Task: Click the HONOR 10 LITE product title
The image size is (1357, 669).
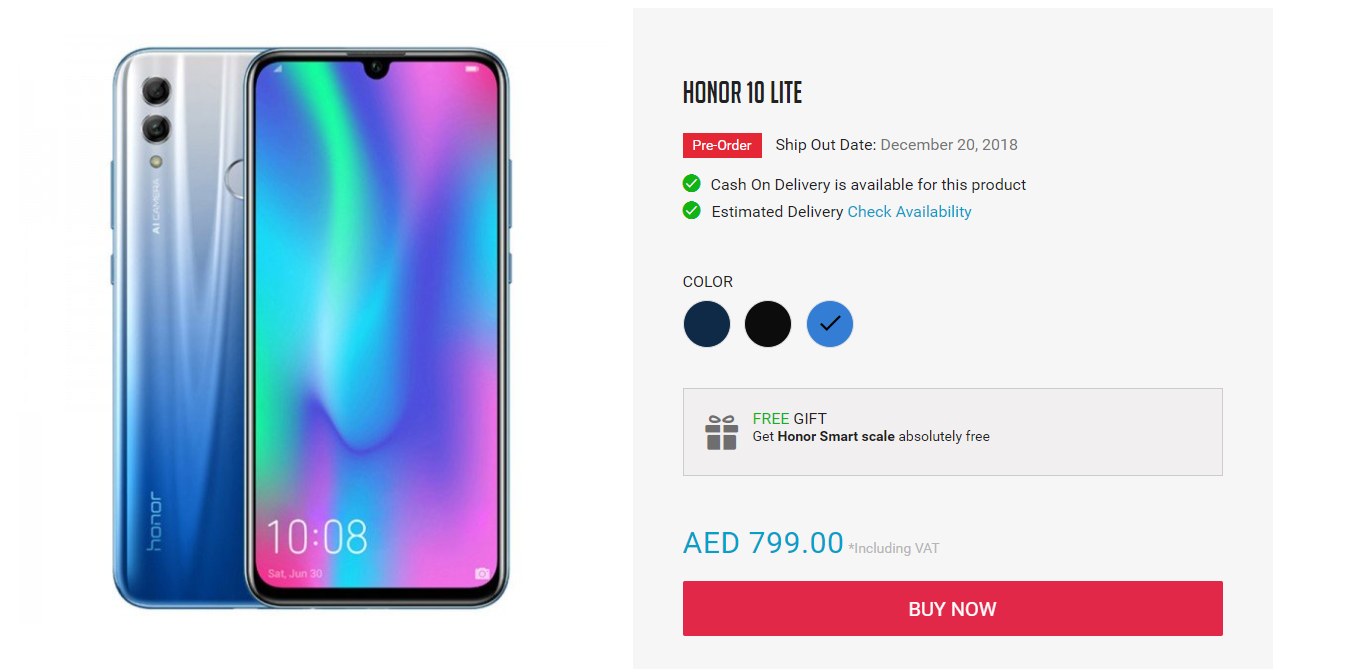Action: tap(742, 93)
